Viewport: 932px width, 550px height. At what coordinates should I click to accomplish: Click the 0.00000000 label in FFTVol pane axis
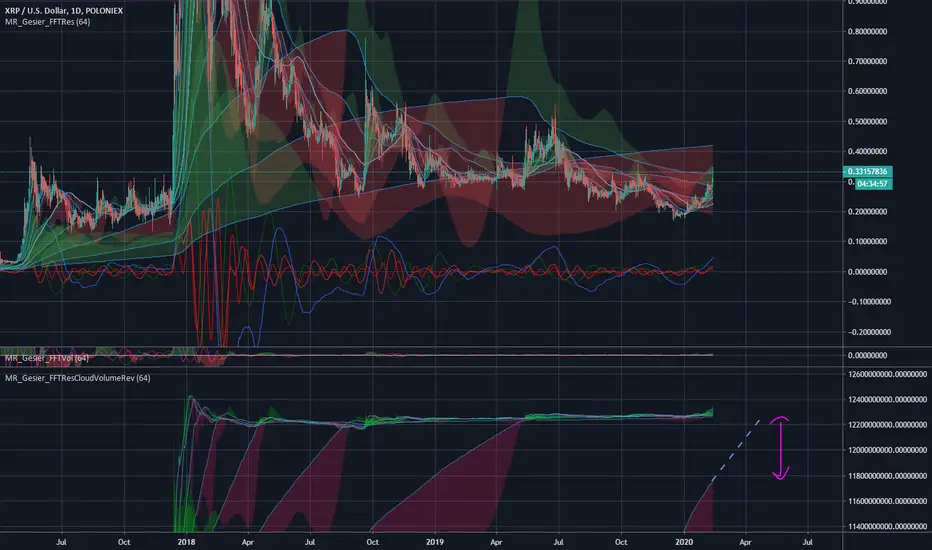tap(867, 356)
